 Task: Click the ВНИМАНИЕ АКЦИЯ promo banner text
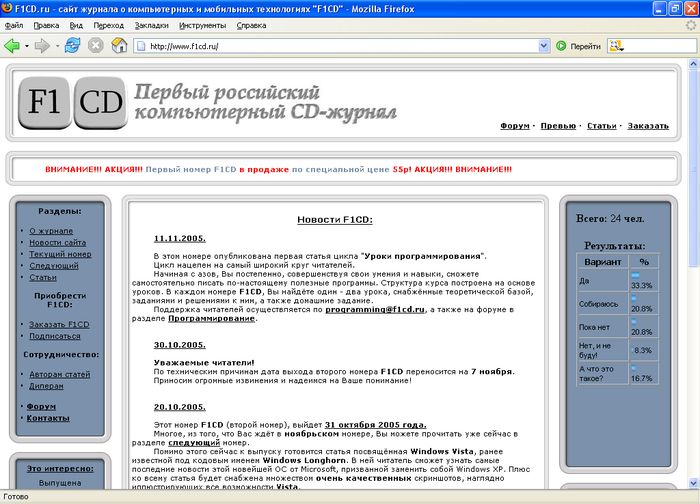pyautogui.click(x=279, y=170)
